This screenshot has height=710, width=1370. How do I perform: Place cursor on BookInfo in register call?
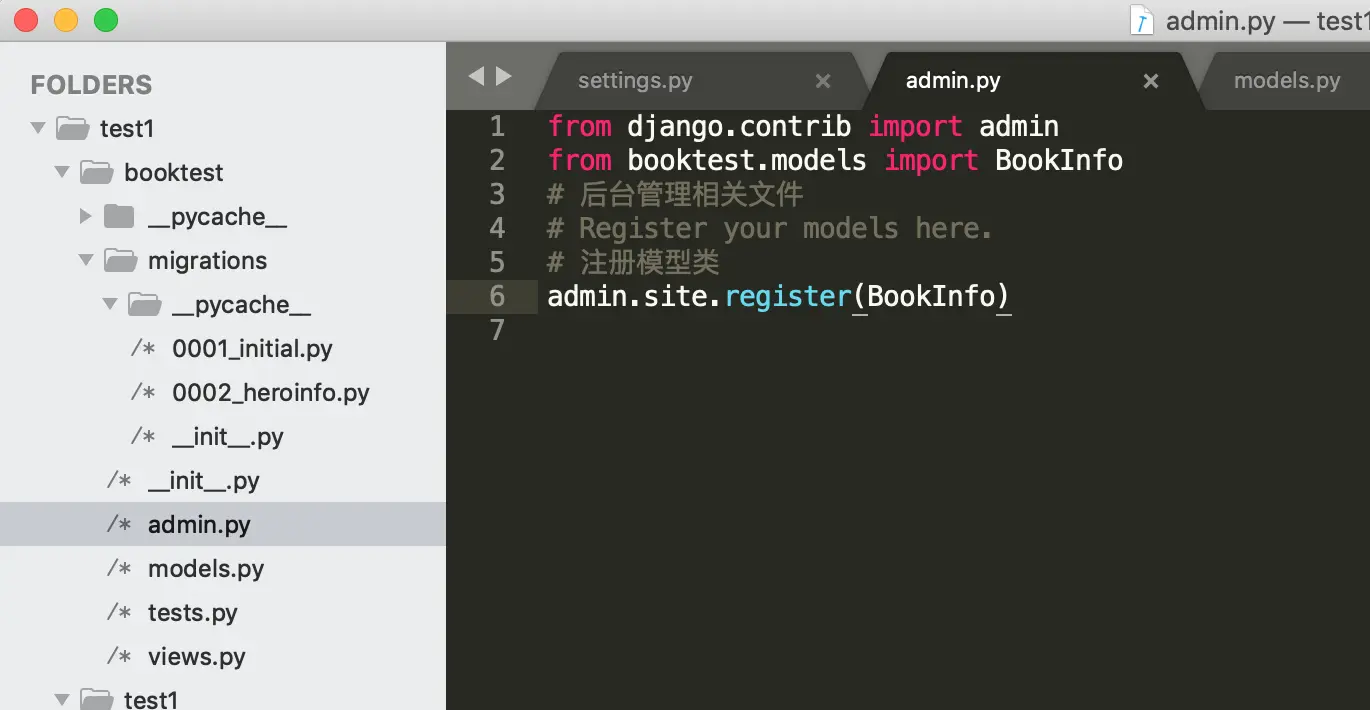(x=931, y=296)
